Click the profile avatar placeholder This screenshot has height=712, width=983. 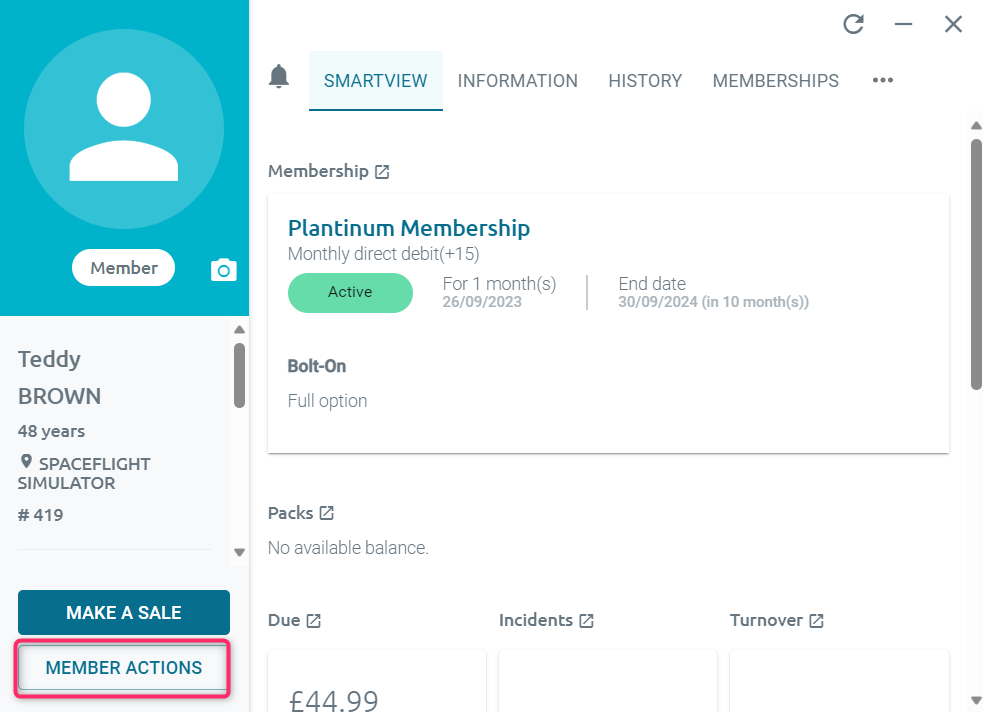(124, 128)
